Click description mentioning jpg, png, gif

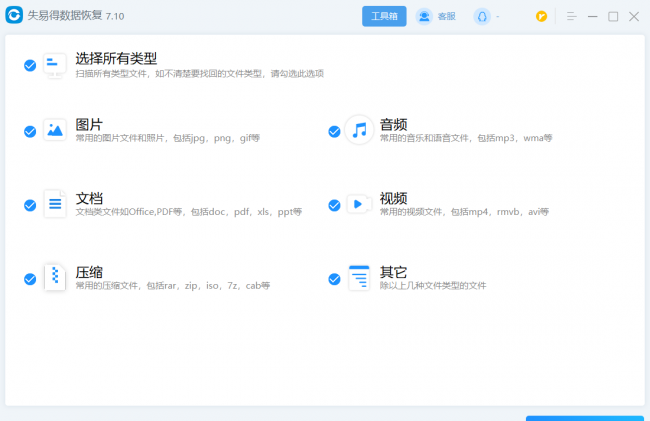167,138
